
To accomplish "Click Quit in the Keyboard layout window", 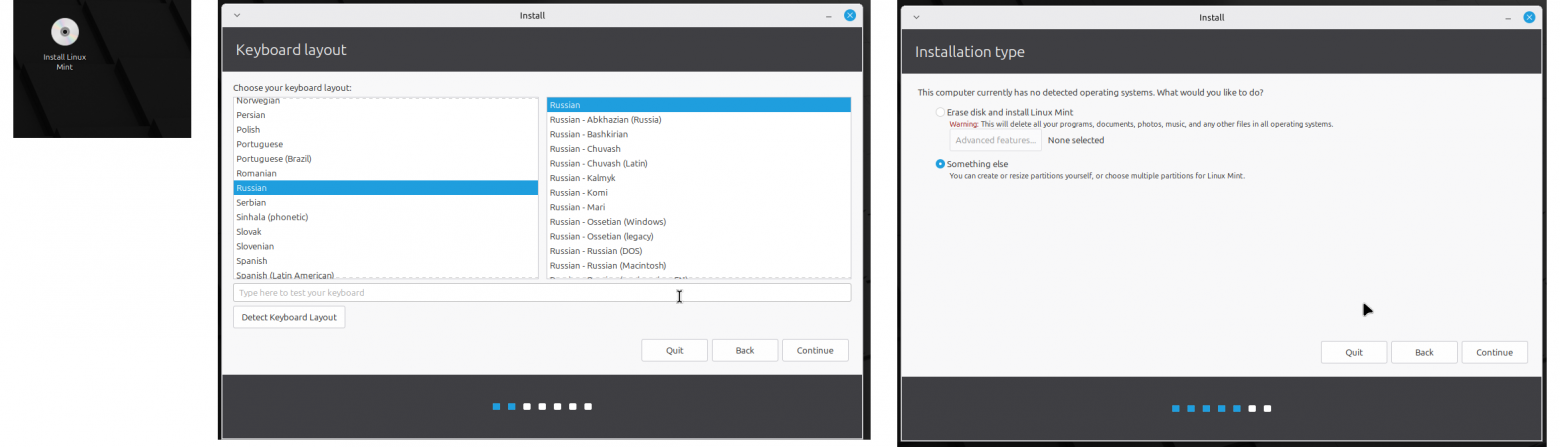I will [x=675, y=350].
